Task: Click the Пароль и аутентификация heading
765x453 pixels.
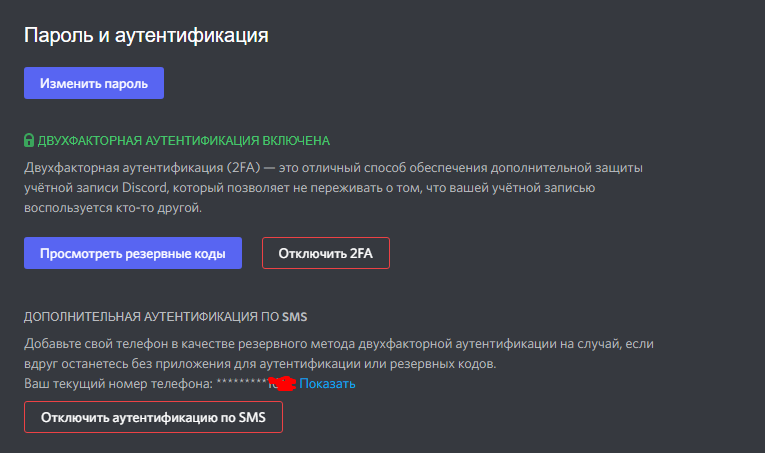Action: [x=146, y=35]
